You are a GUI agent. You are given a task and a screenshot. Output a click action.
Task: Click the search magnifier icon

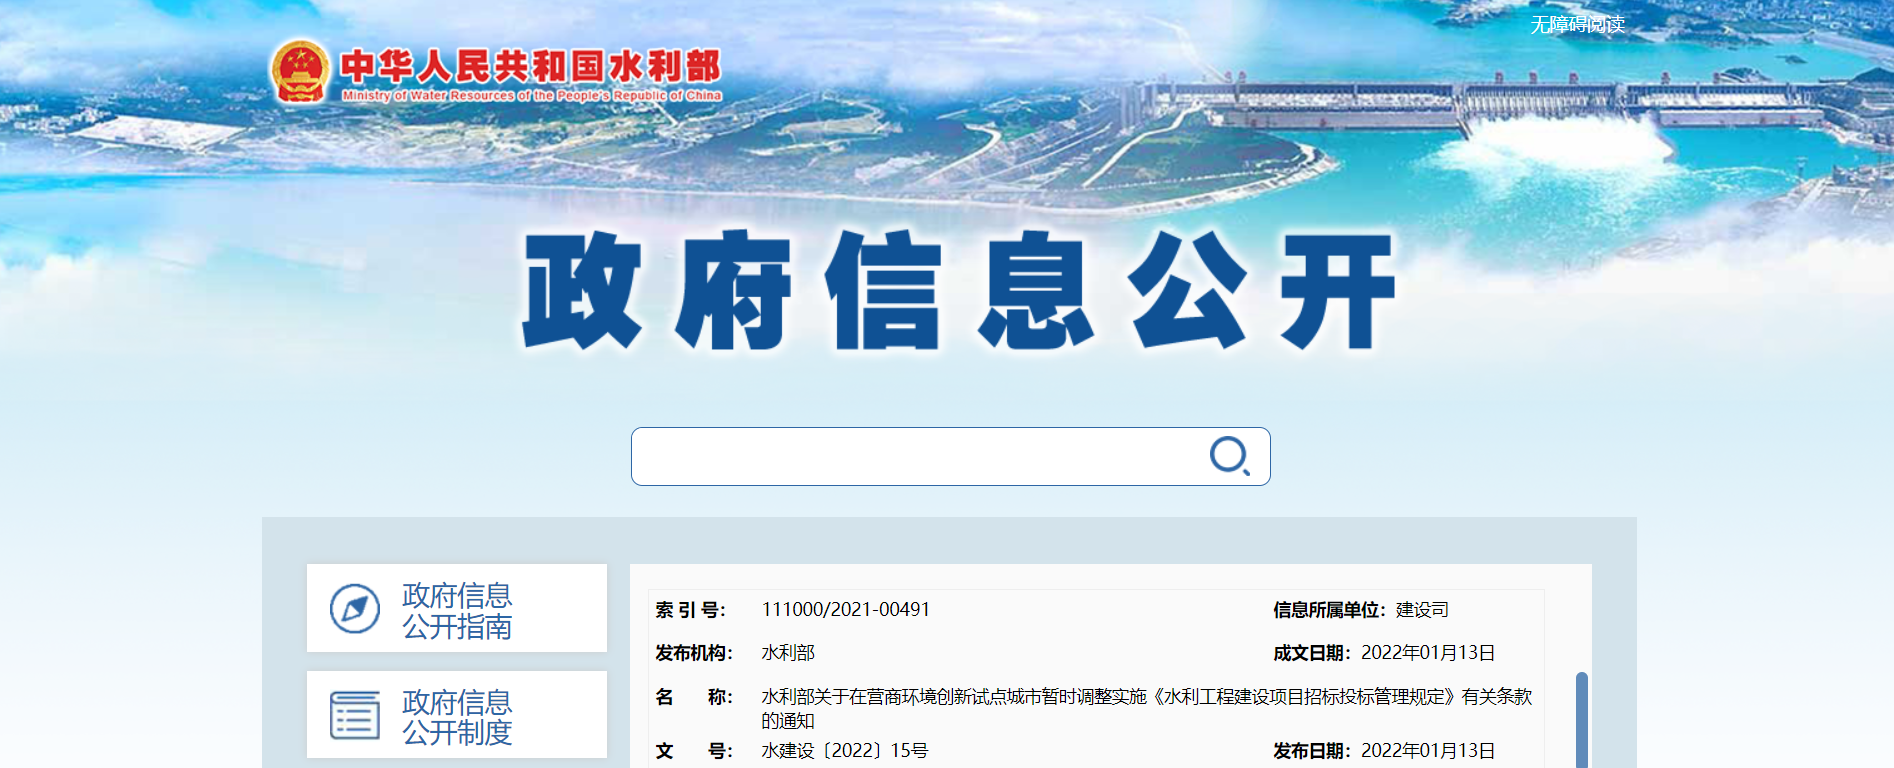[1229, 456]
